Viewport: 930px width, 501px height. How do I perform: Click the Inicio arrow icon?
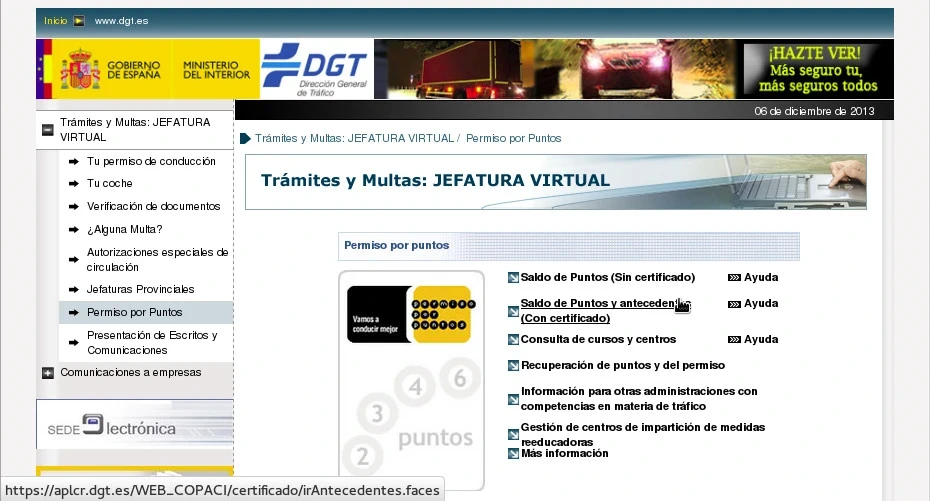79,21
